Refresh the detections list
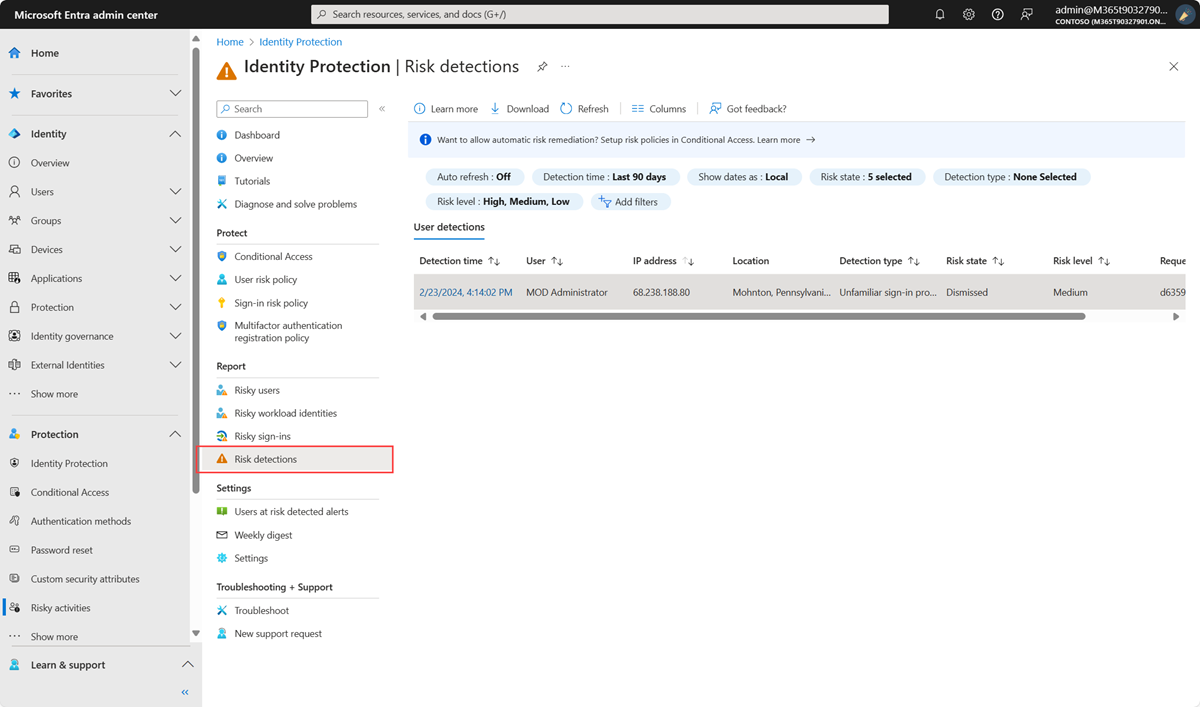The width and height of the screenshot is (1200, 707). coord(584,109)
